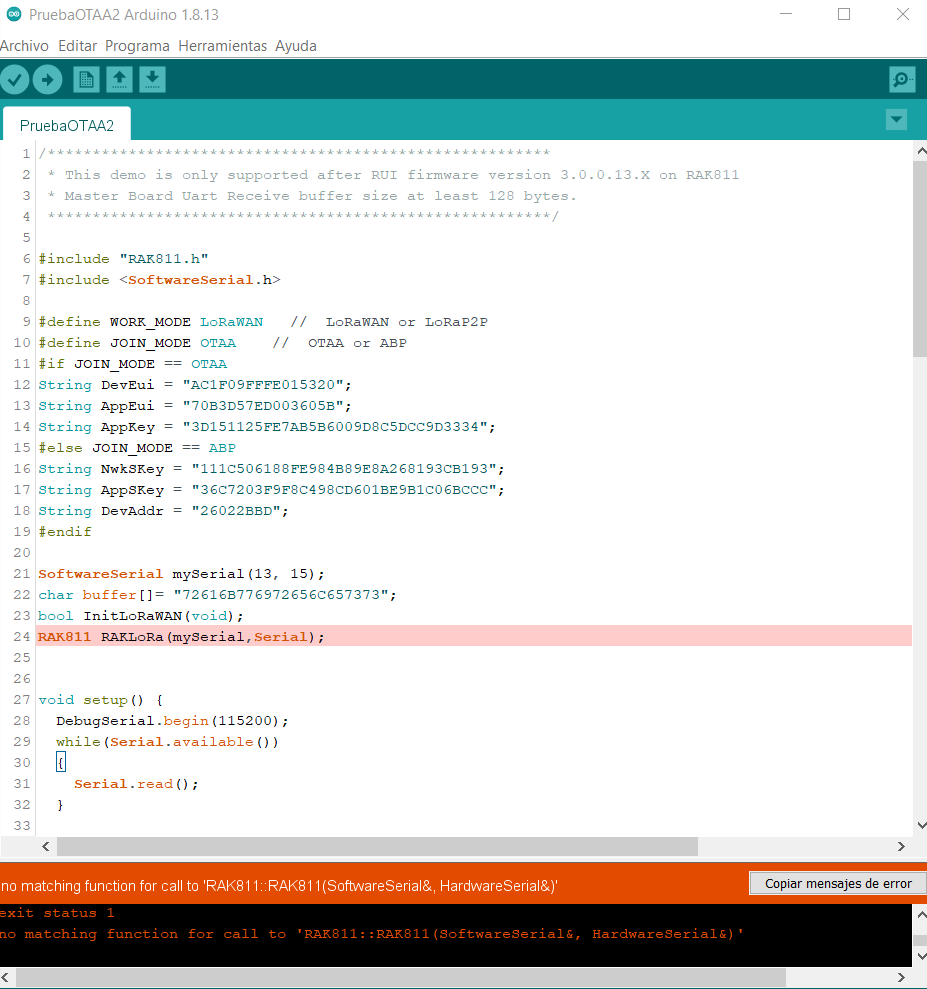Screen dimensions: 927x989
Task: Click Copiar mensajes de error button
Action: 837,884
